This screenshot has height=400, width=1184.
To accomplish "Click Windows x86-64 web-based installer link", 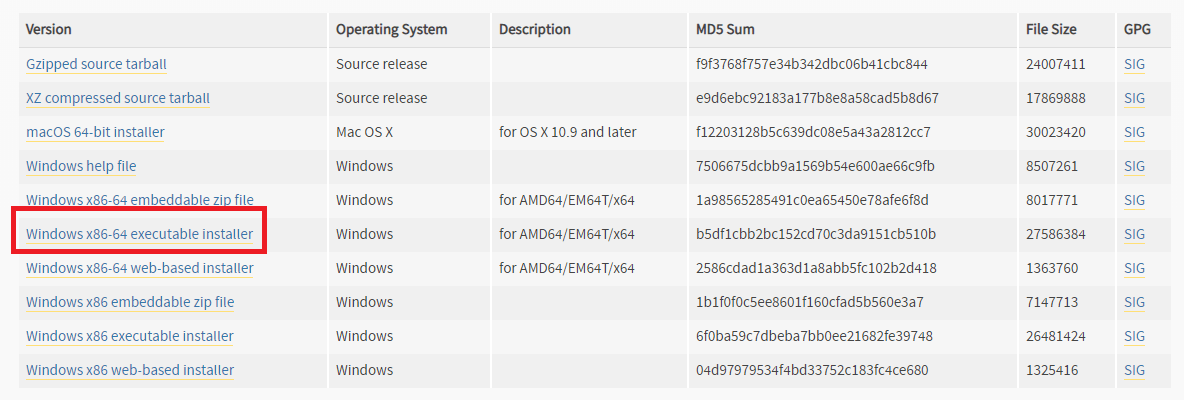I will [x=140, y=268].
